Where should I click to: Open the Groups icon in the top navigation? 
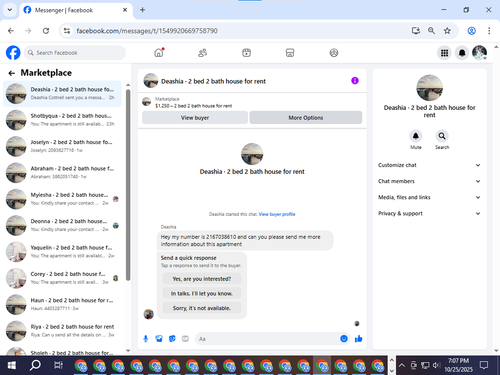(334, 53)
